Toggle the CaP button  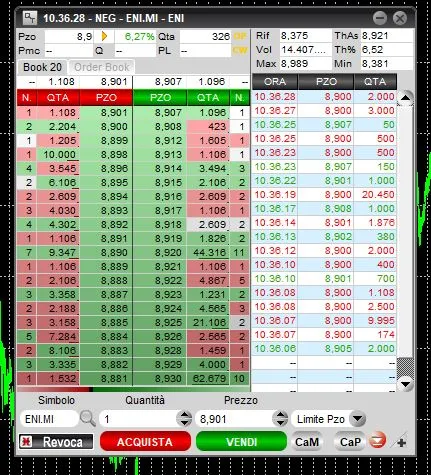pos(350,442)
